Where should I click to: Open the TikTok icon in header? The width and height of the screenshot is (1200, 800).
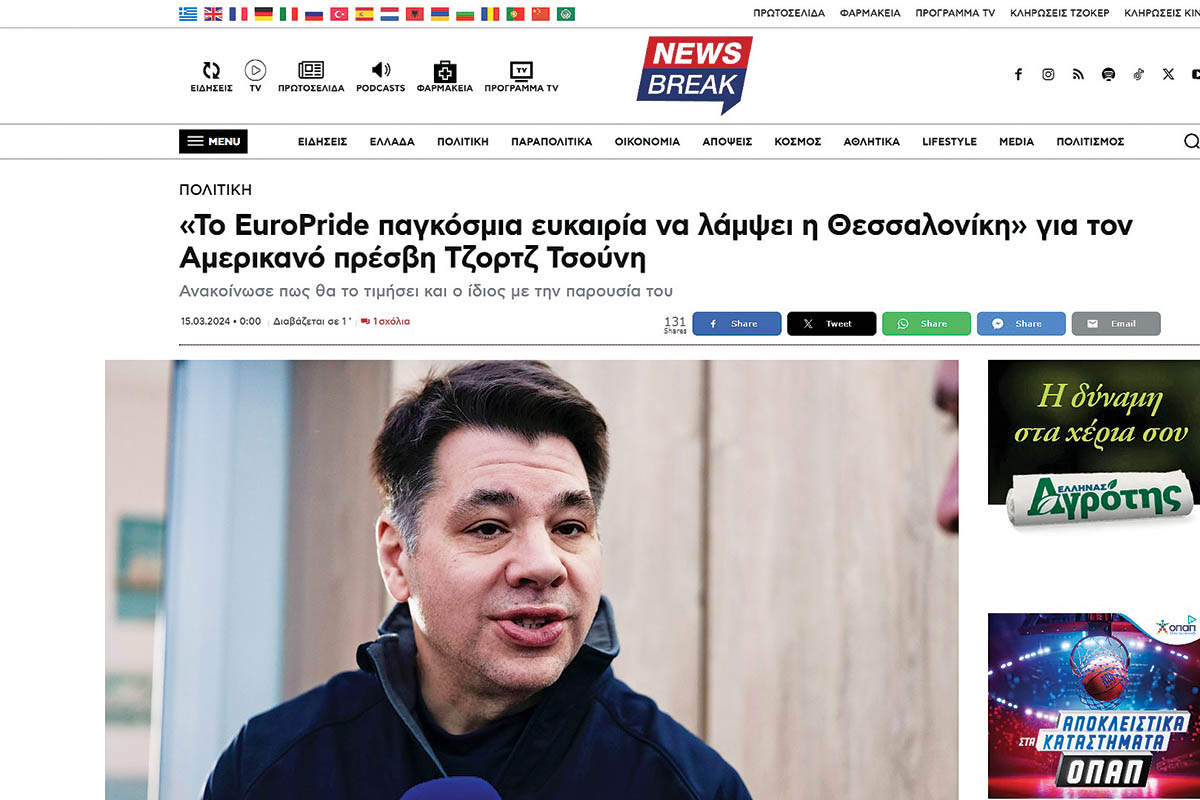(1138, 74)
